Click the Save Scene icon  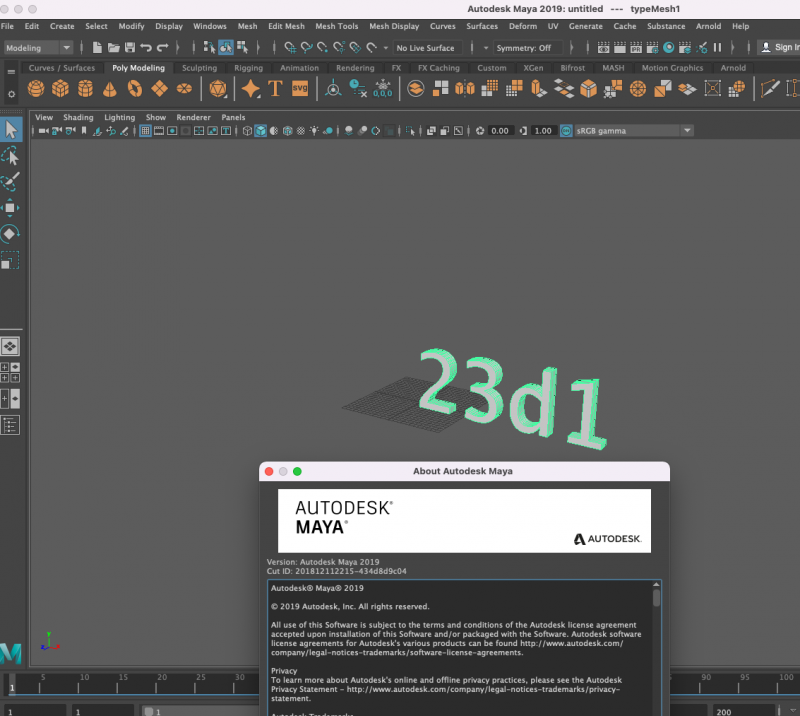pos(130,47)
